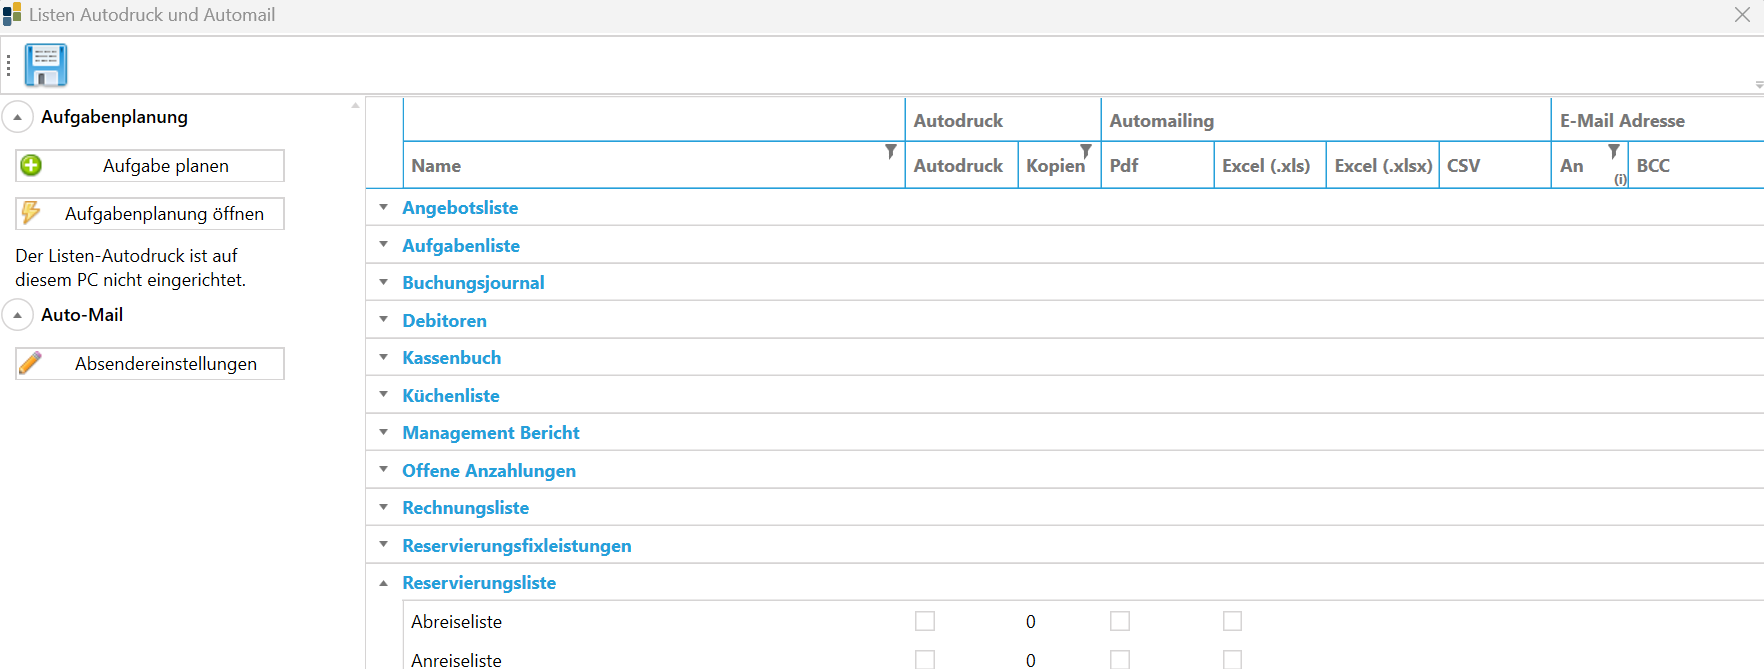Expand the Angebotsliste group

click(384, 208)
